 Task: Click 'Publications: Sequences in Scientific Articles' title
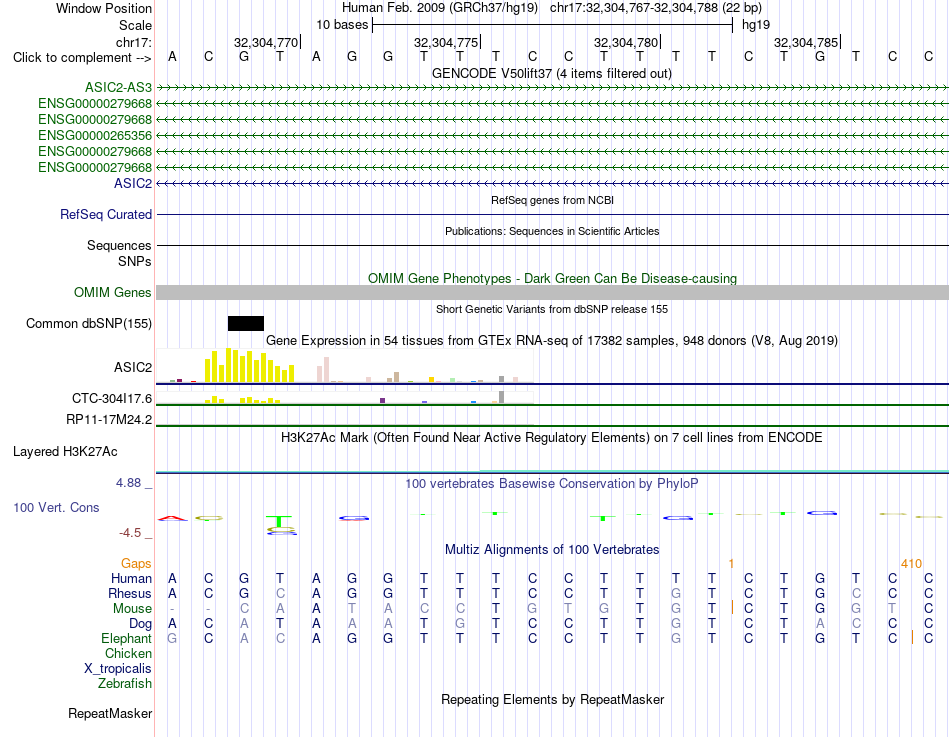552,231
